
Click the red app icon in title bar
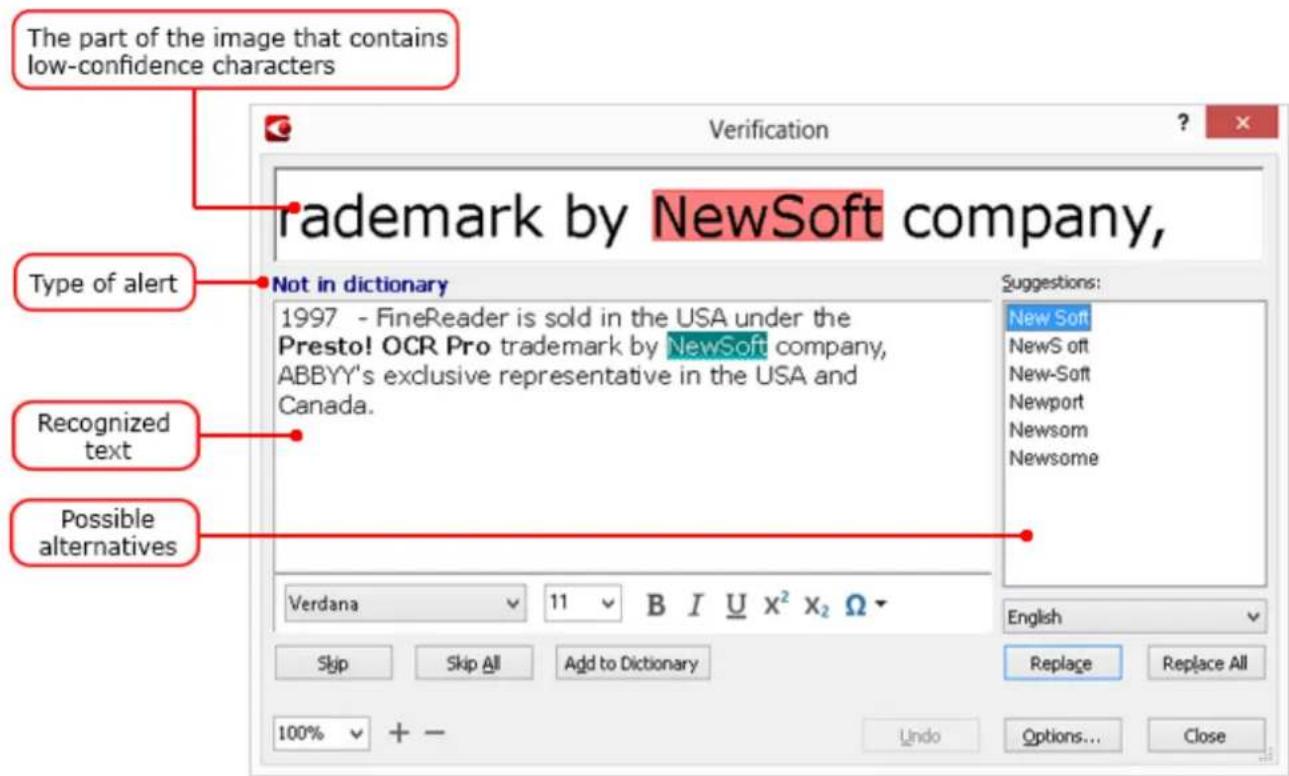(x=277, y=128)
